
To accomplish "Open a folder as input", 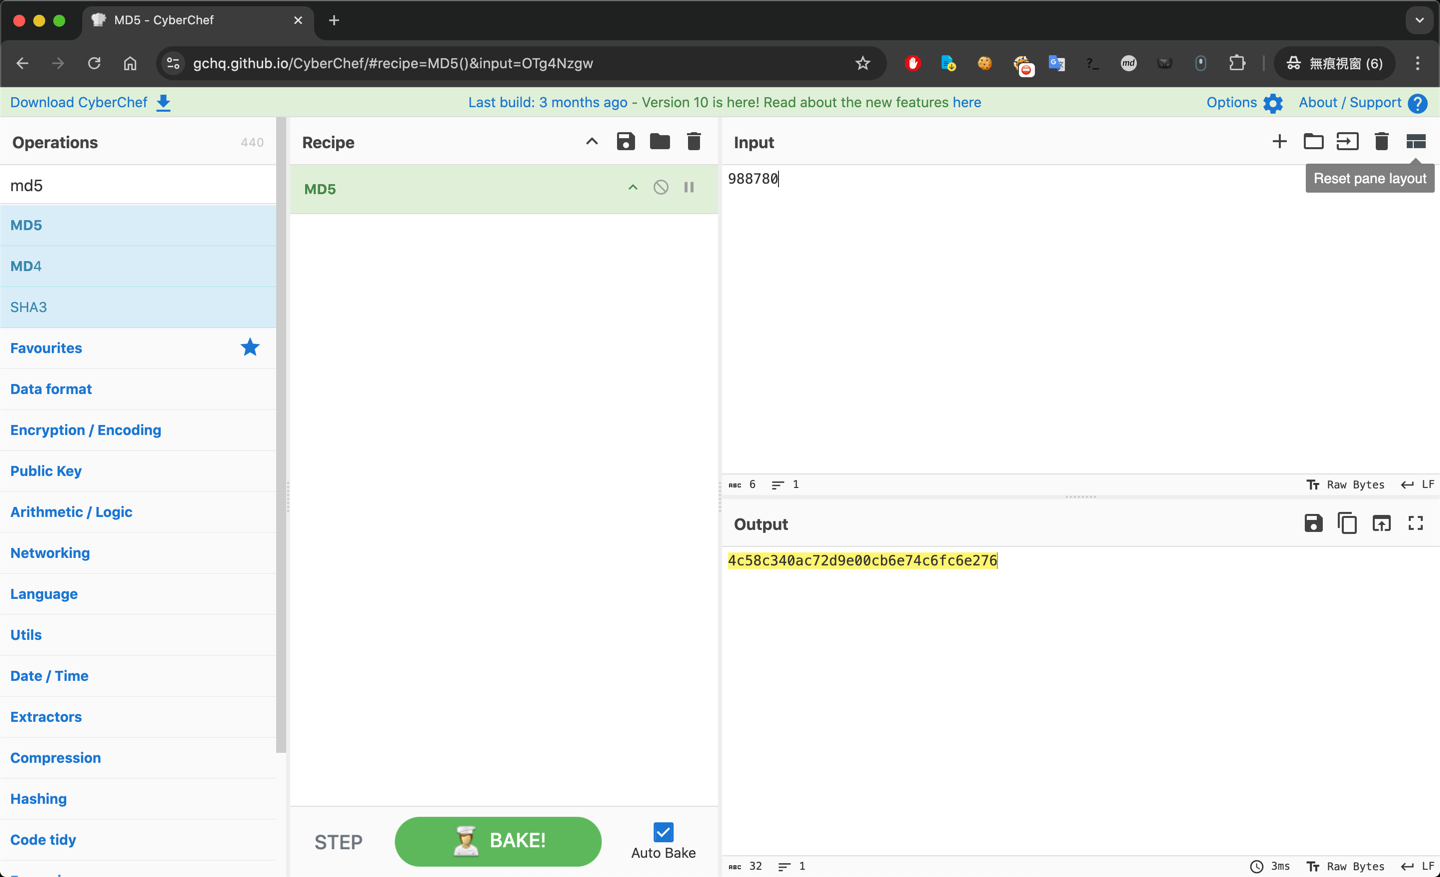I will coord(1314,142).
